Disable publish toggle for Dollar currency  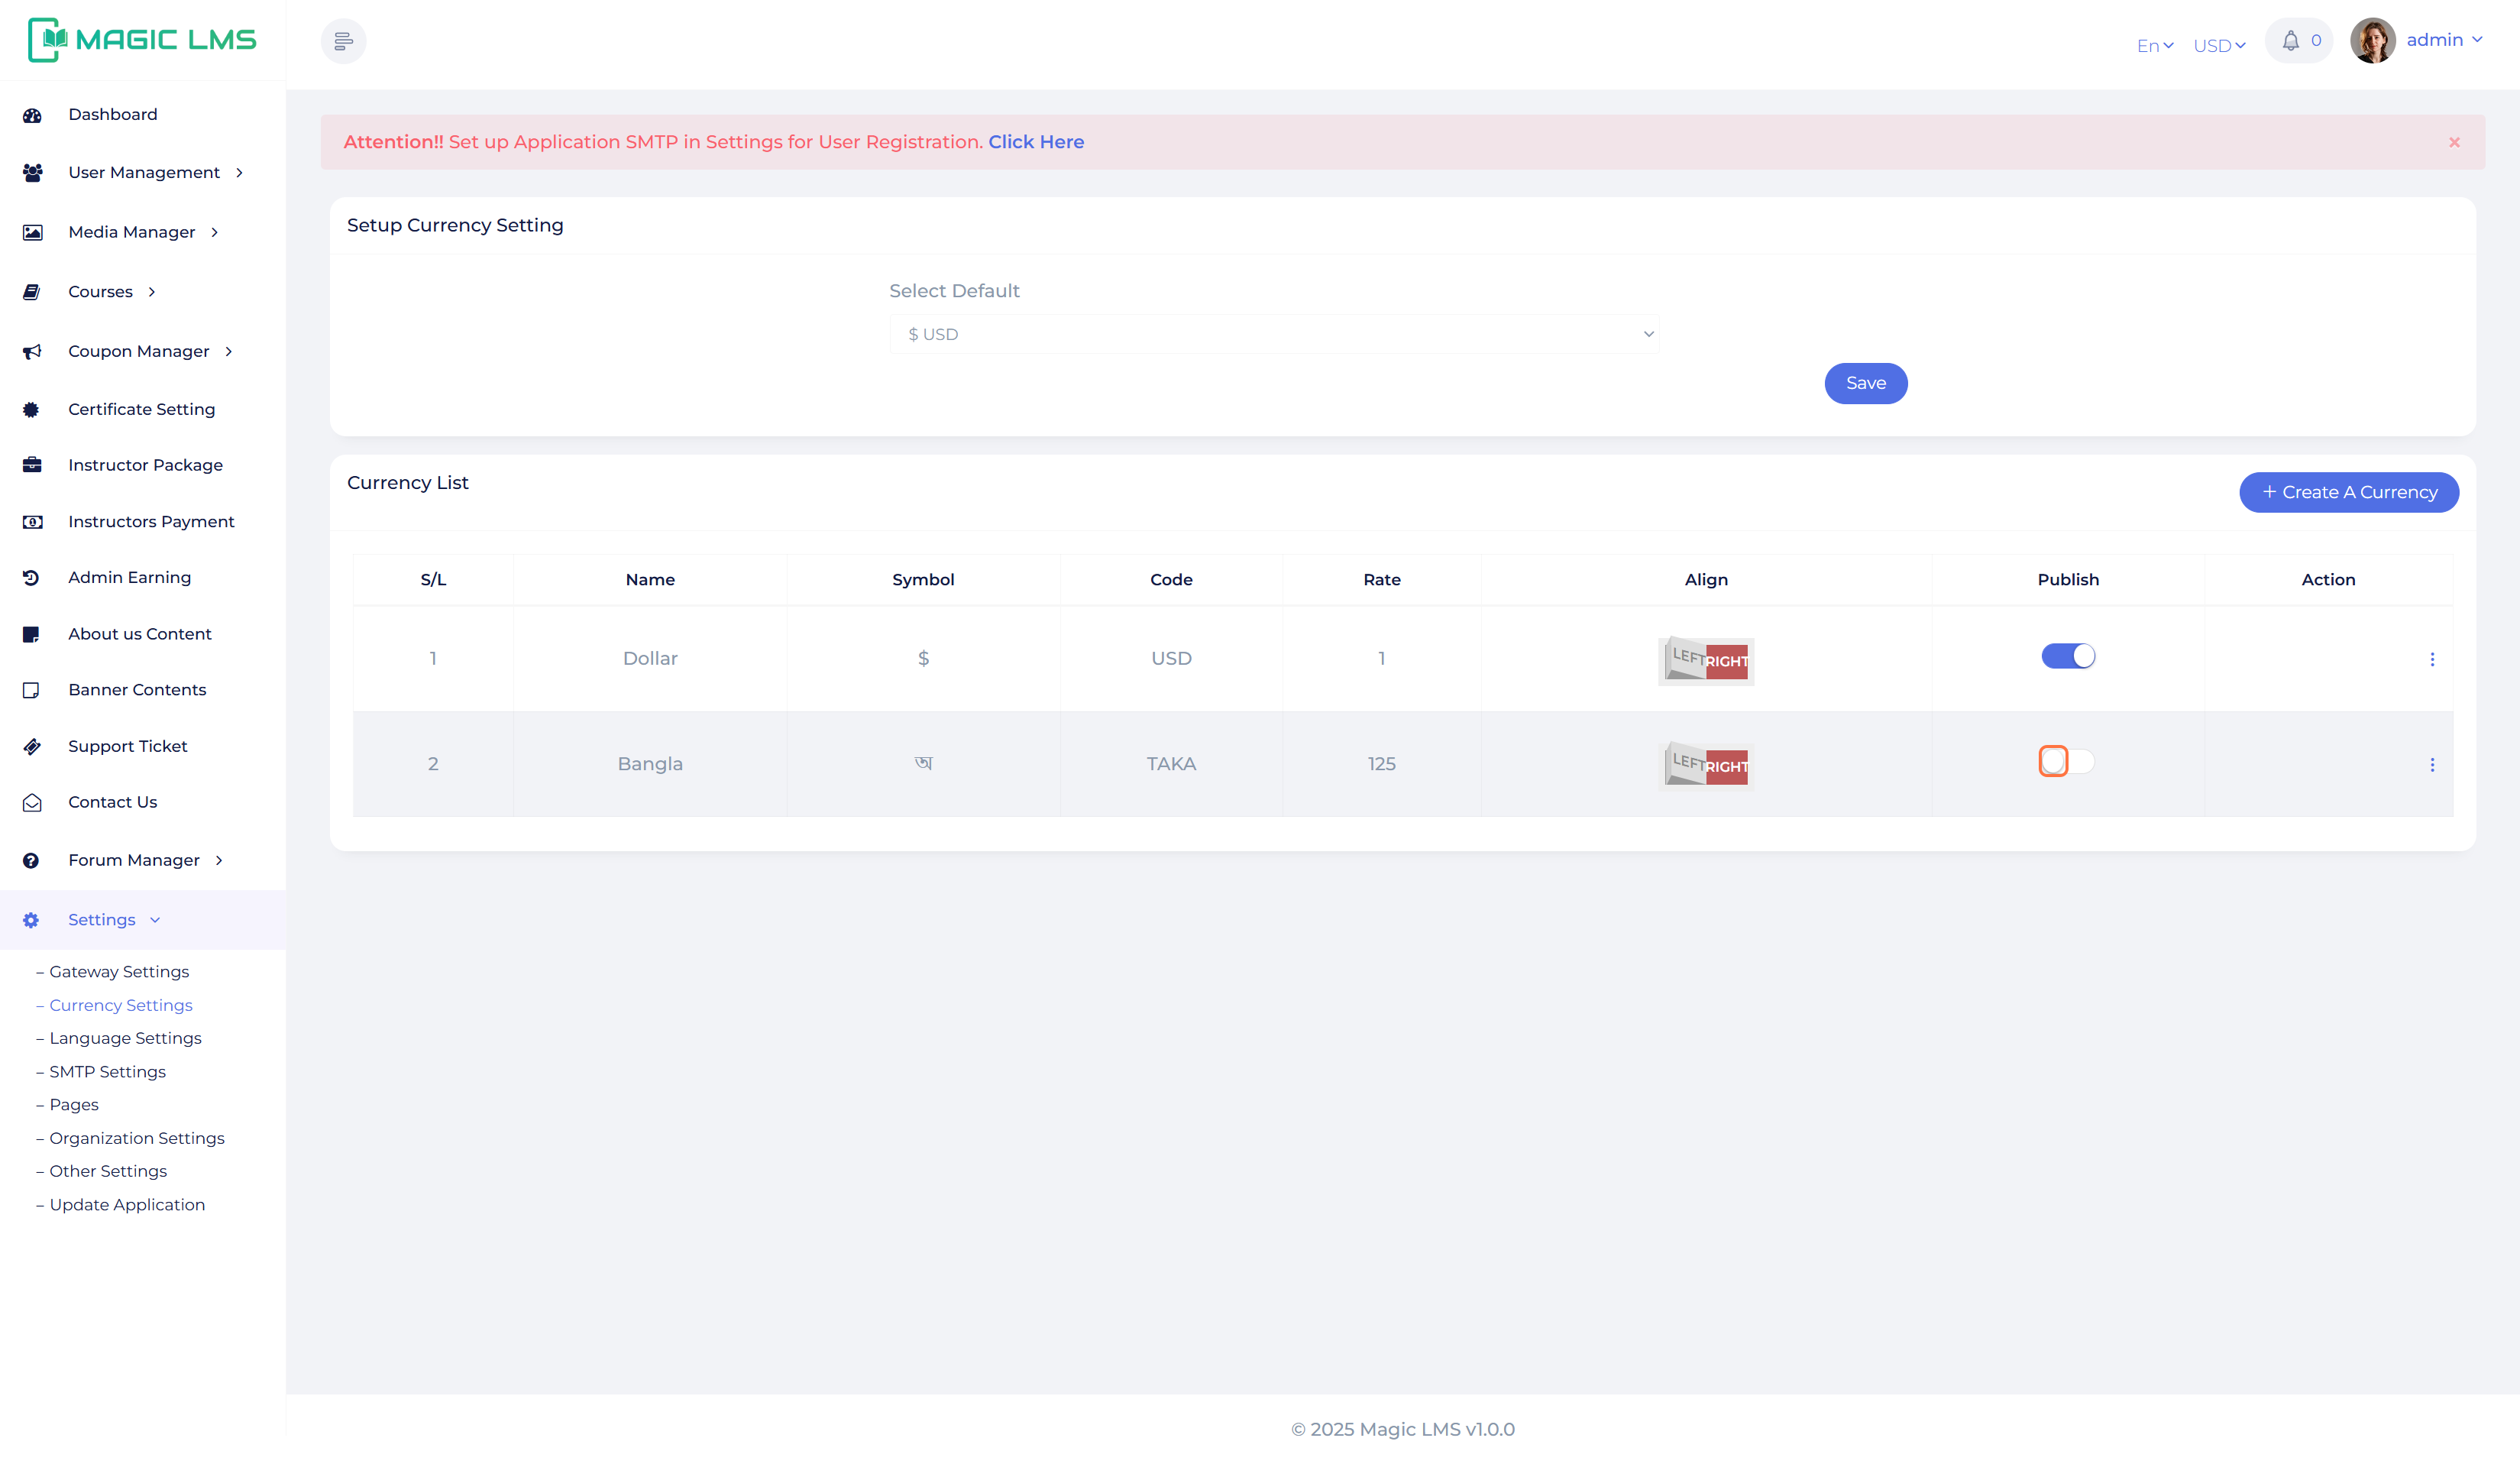[x=2068, y=656]
